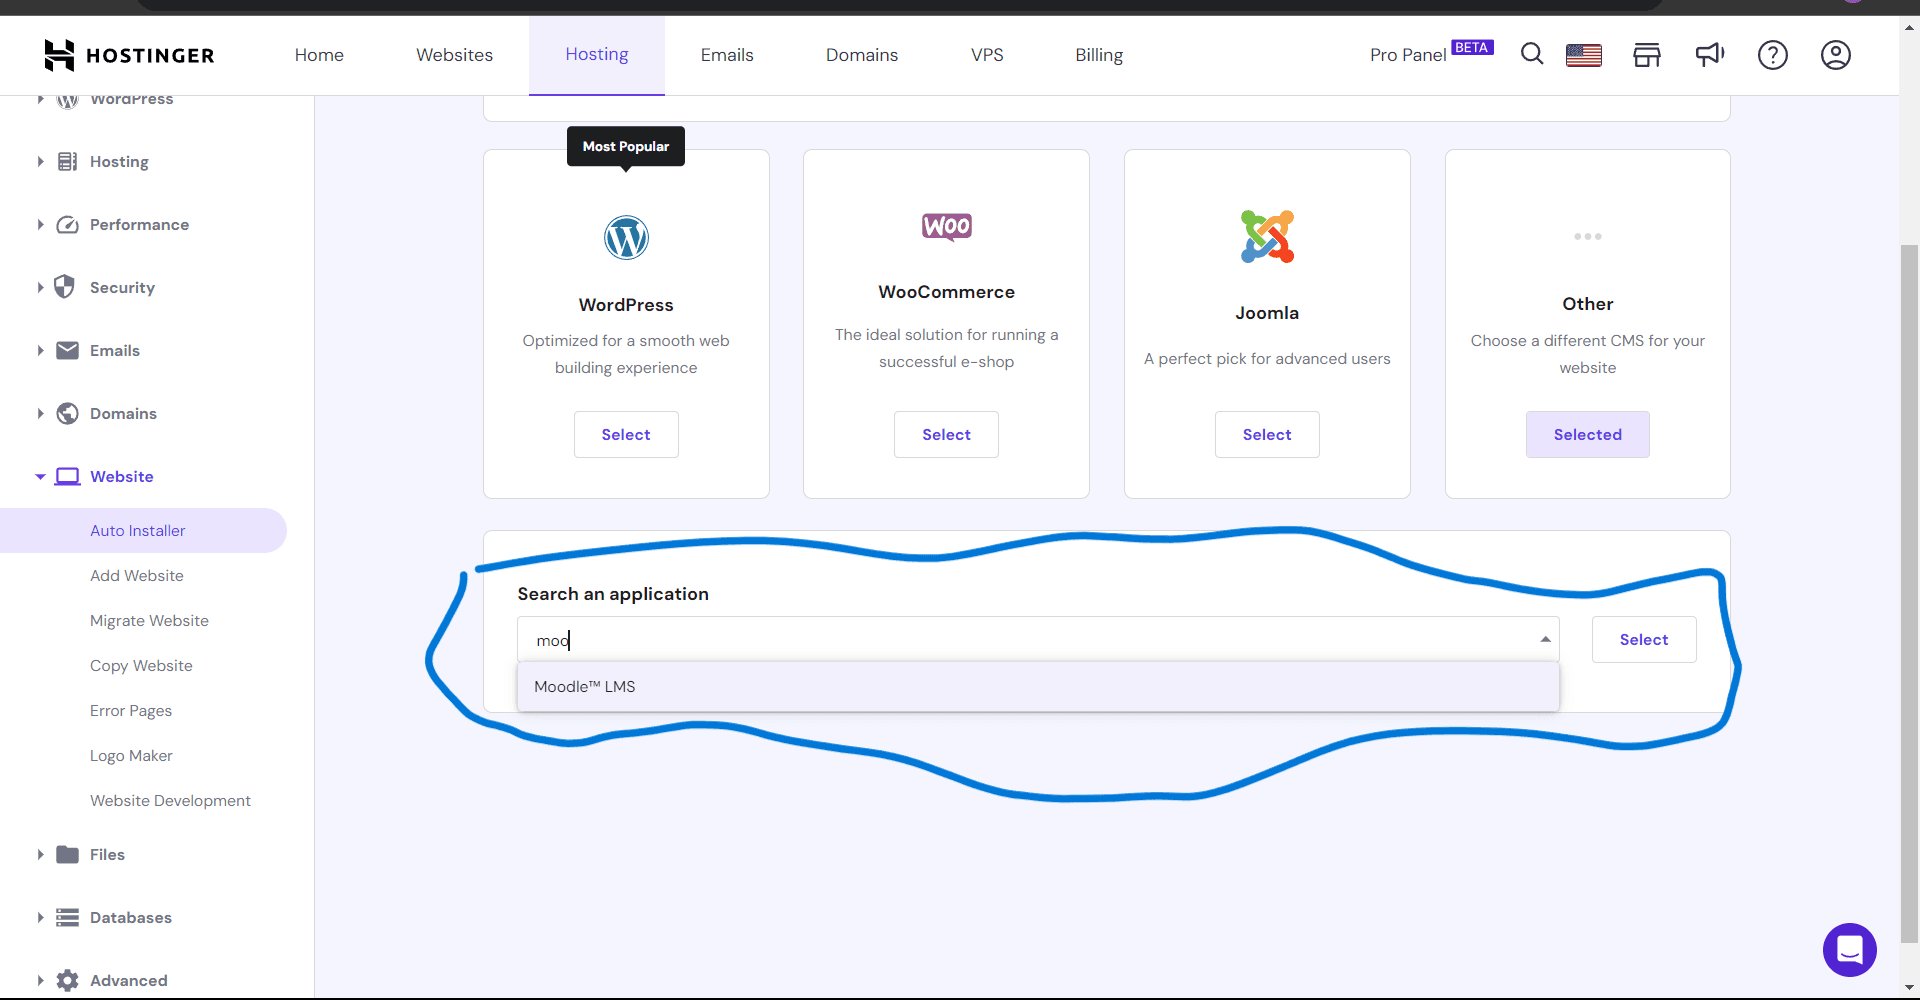Click the Hostinger logo
1920x1000 pixels.
128,55
